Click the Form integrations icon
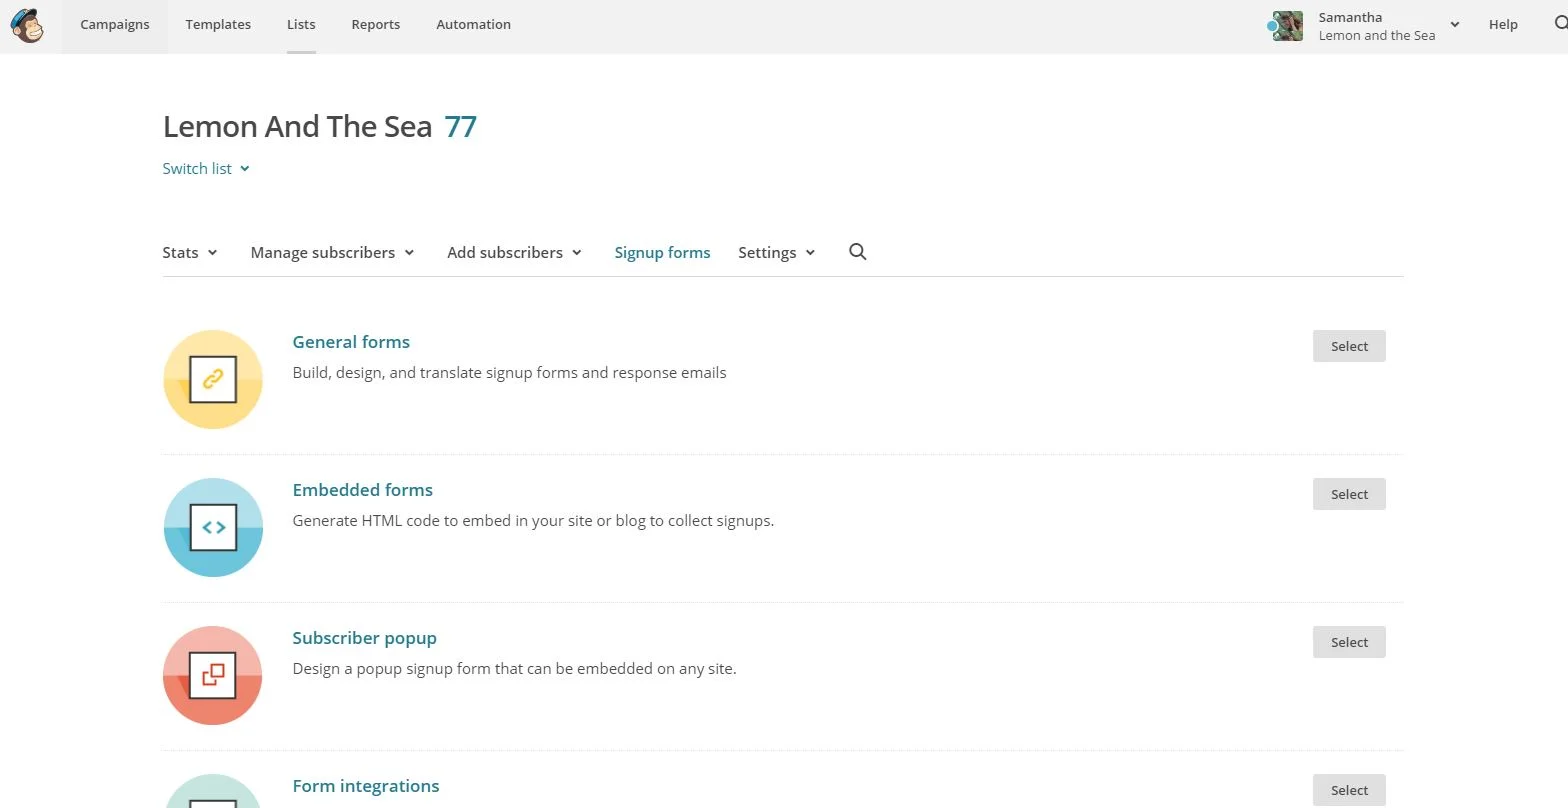This screenshot has width=1568, height=808. click(213, 791)
